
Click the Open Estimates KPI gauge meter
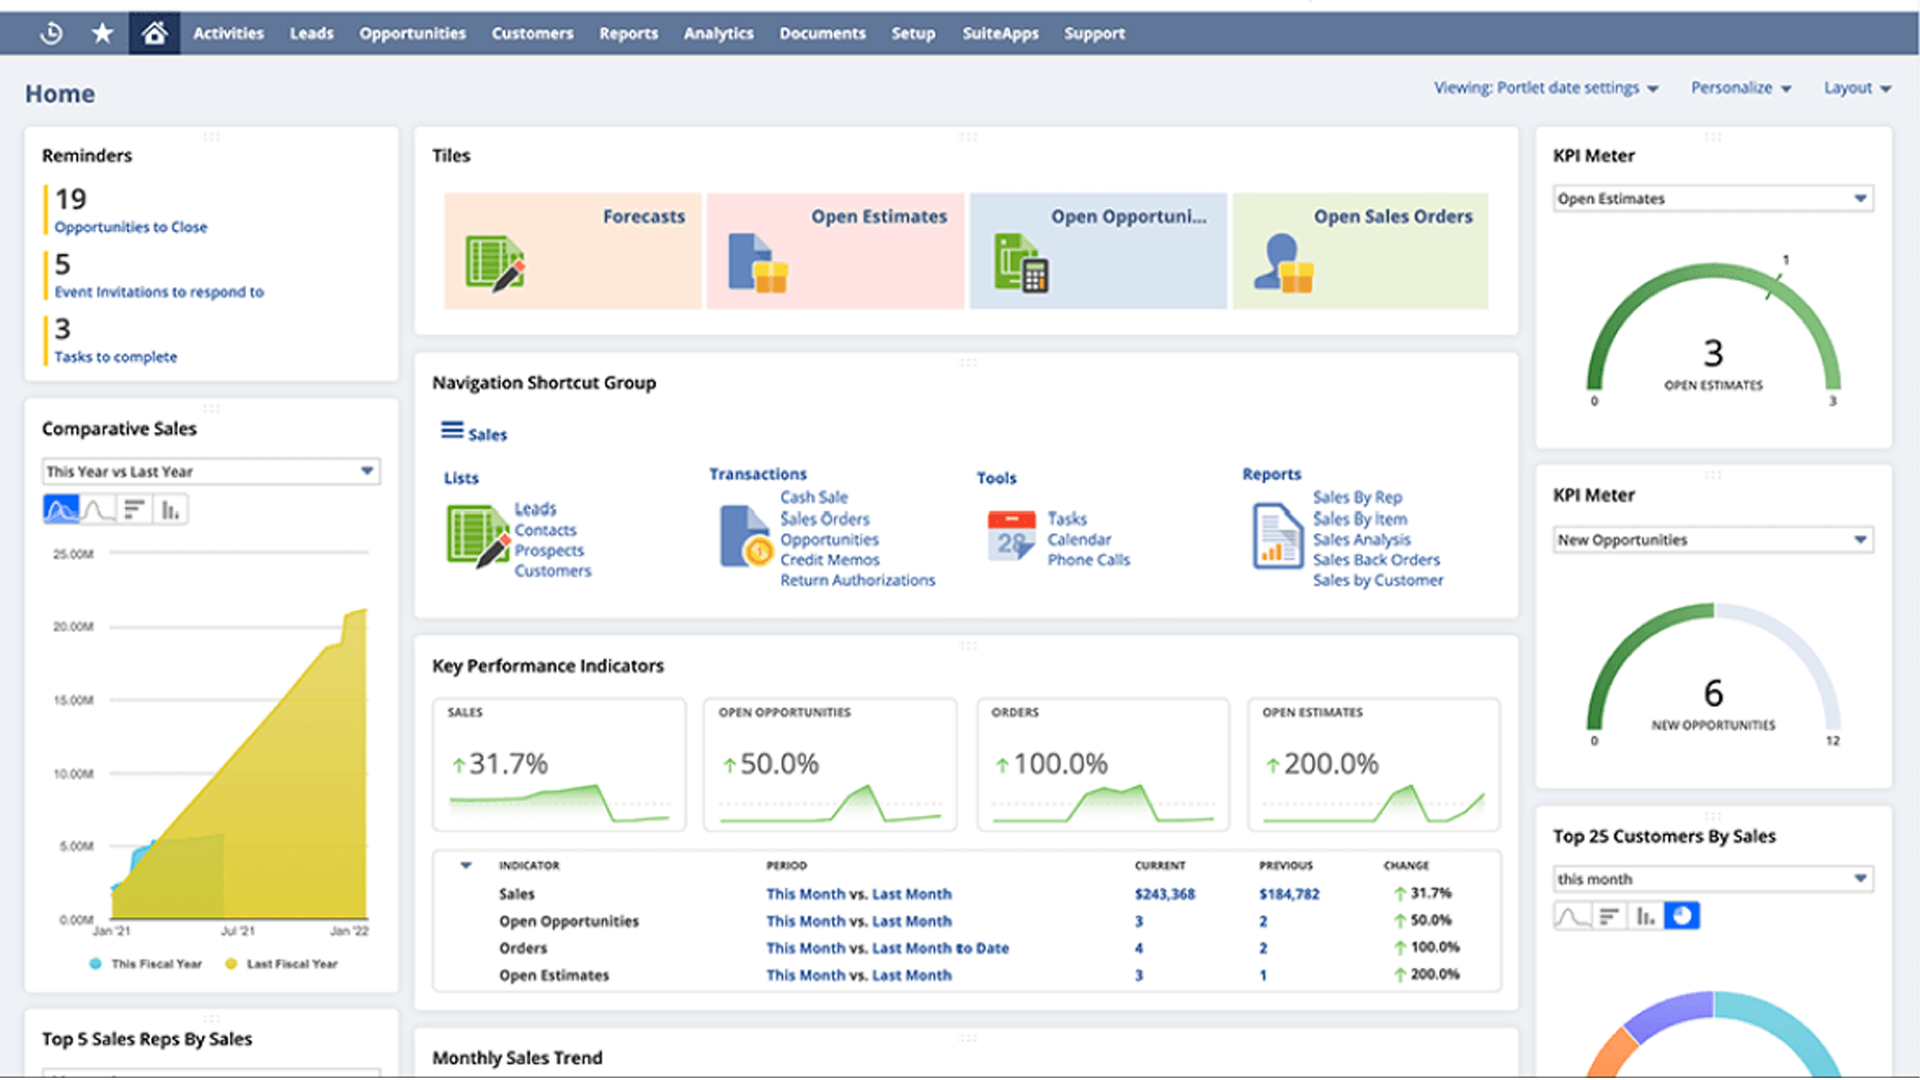pyautogui.click(x=1712, y=330)
